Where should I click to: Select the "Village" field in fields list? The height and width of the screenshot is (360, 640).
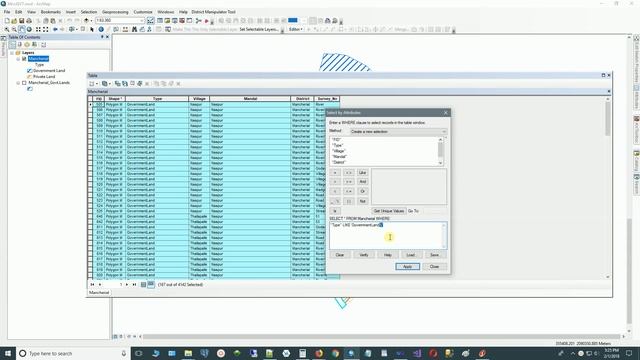(339, 151)
